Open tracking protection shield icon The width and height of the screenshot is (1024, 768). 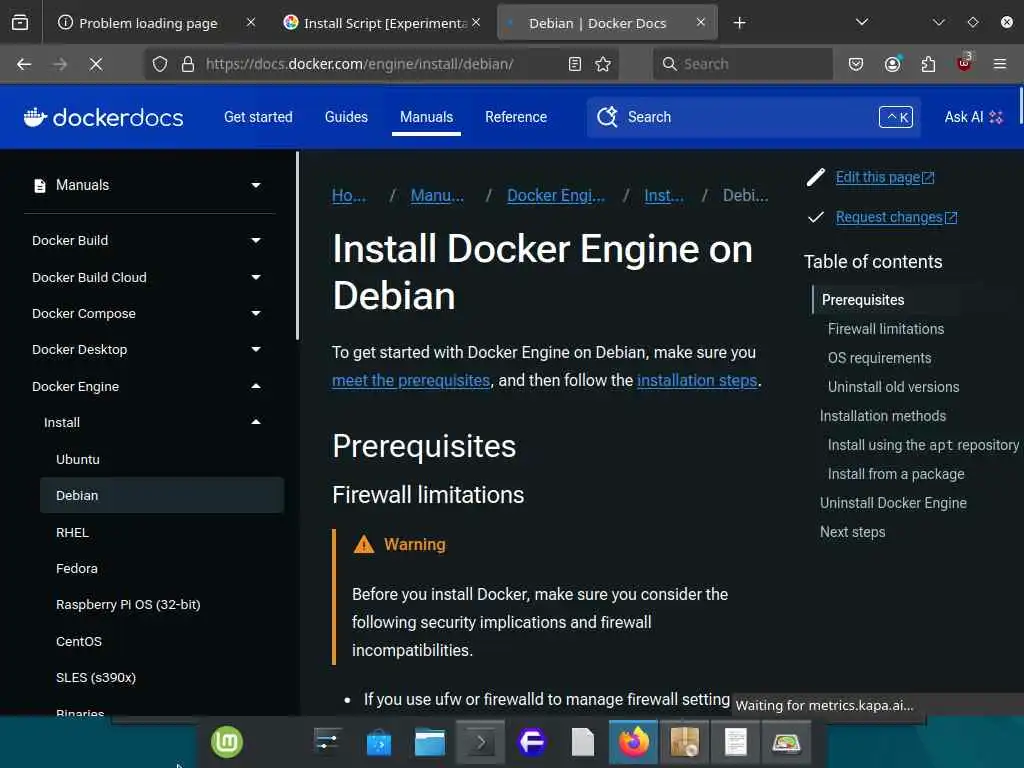(x=160, y=64)
